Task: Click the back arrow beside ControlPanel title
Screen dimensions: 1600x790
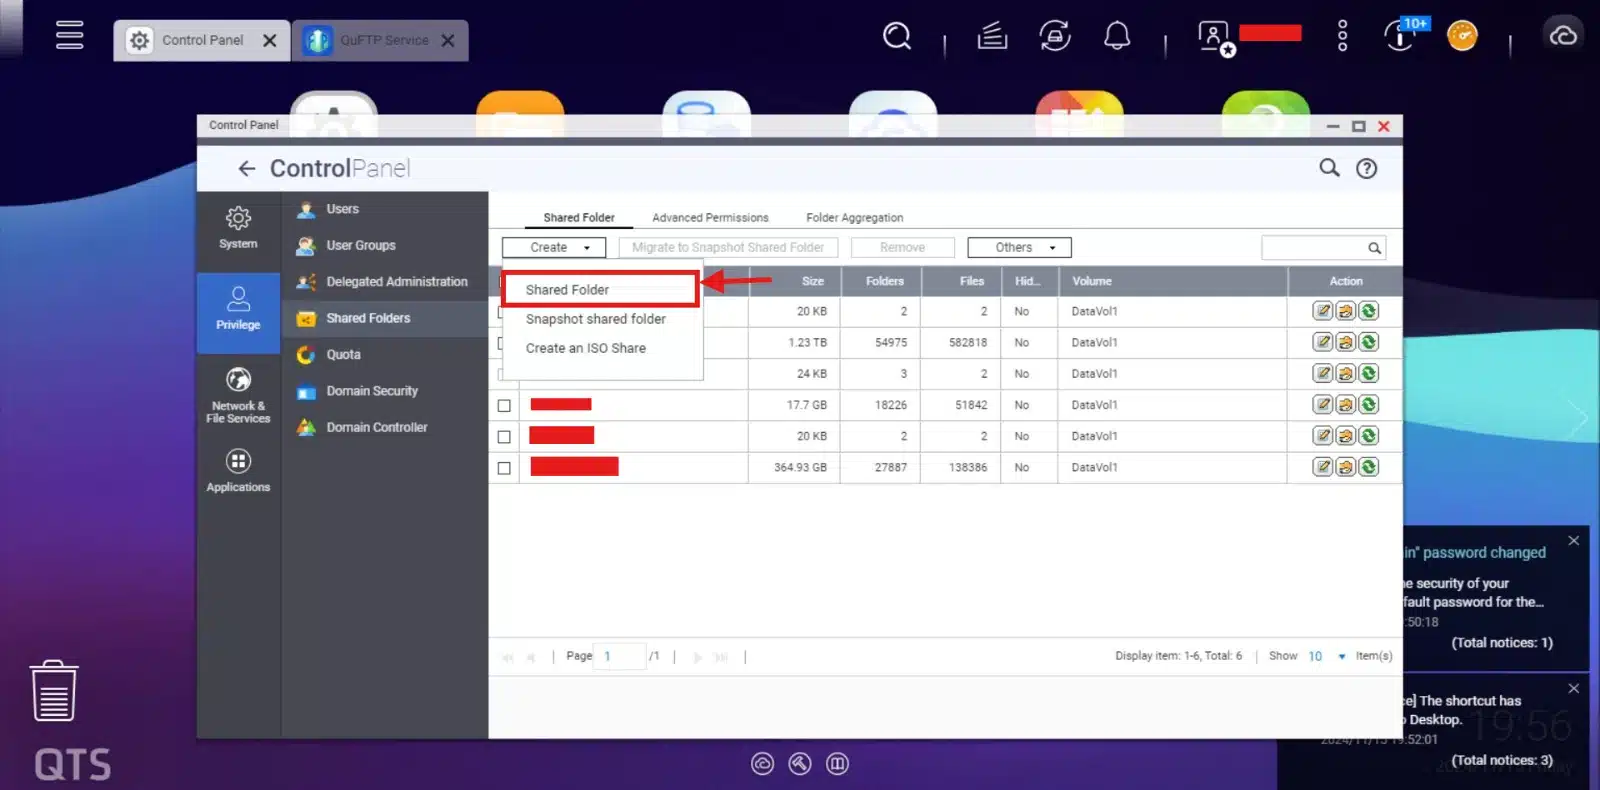Action: 246,169
